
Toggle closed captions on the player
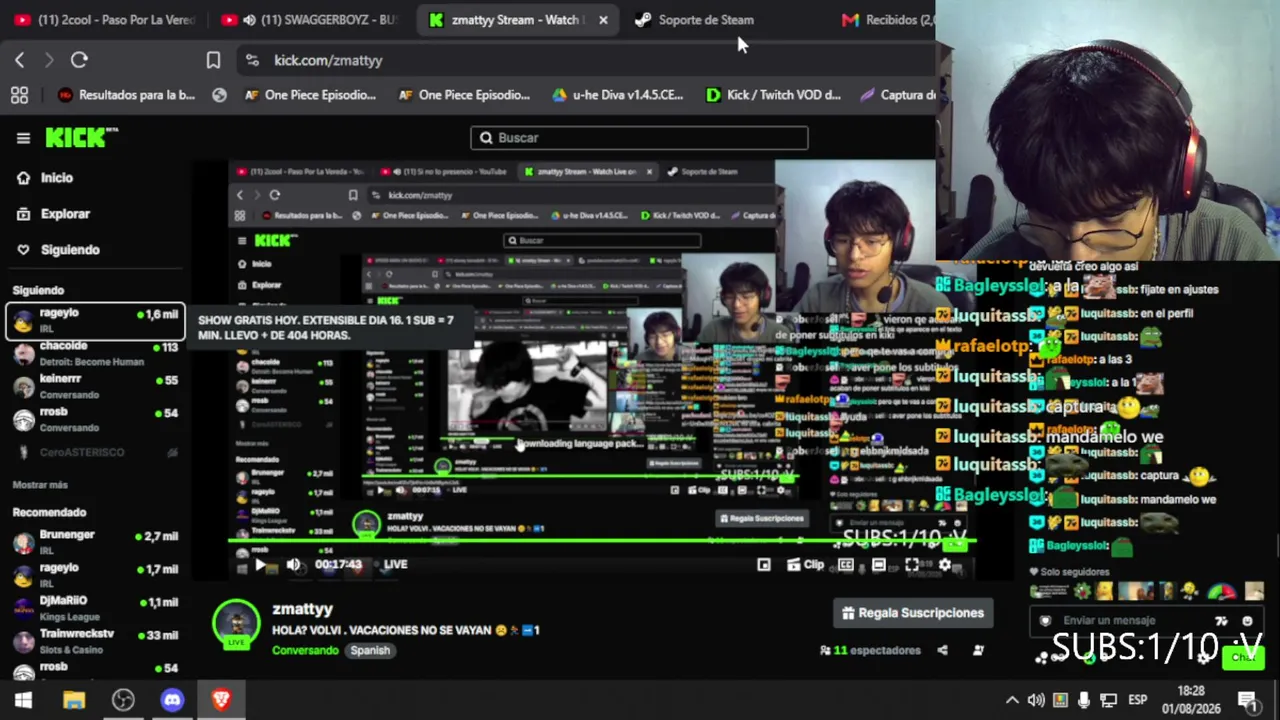pos(846,565)
